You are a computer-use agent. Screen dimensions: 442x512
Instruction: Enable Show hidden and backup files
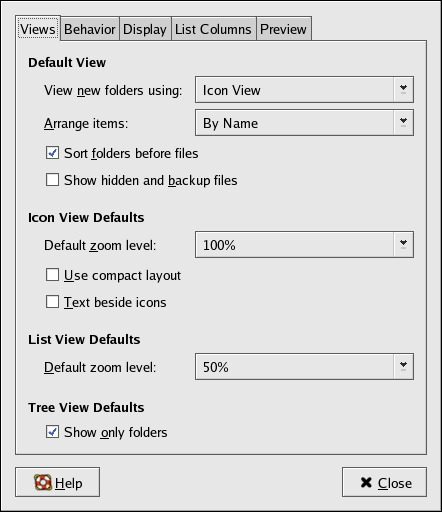52,180
